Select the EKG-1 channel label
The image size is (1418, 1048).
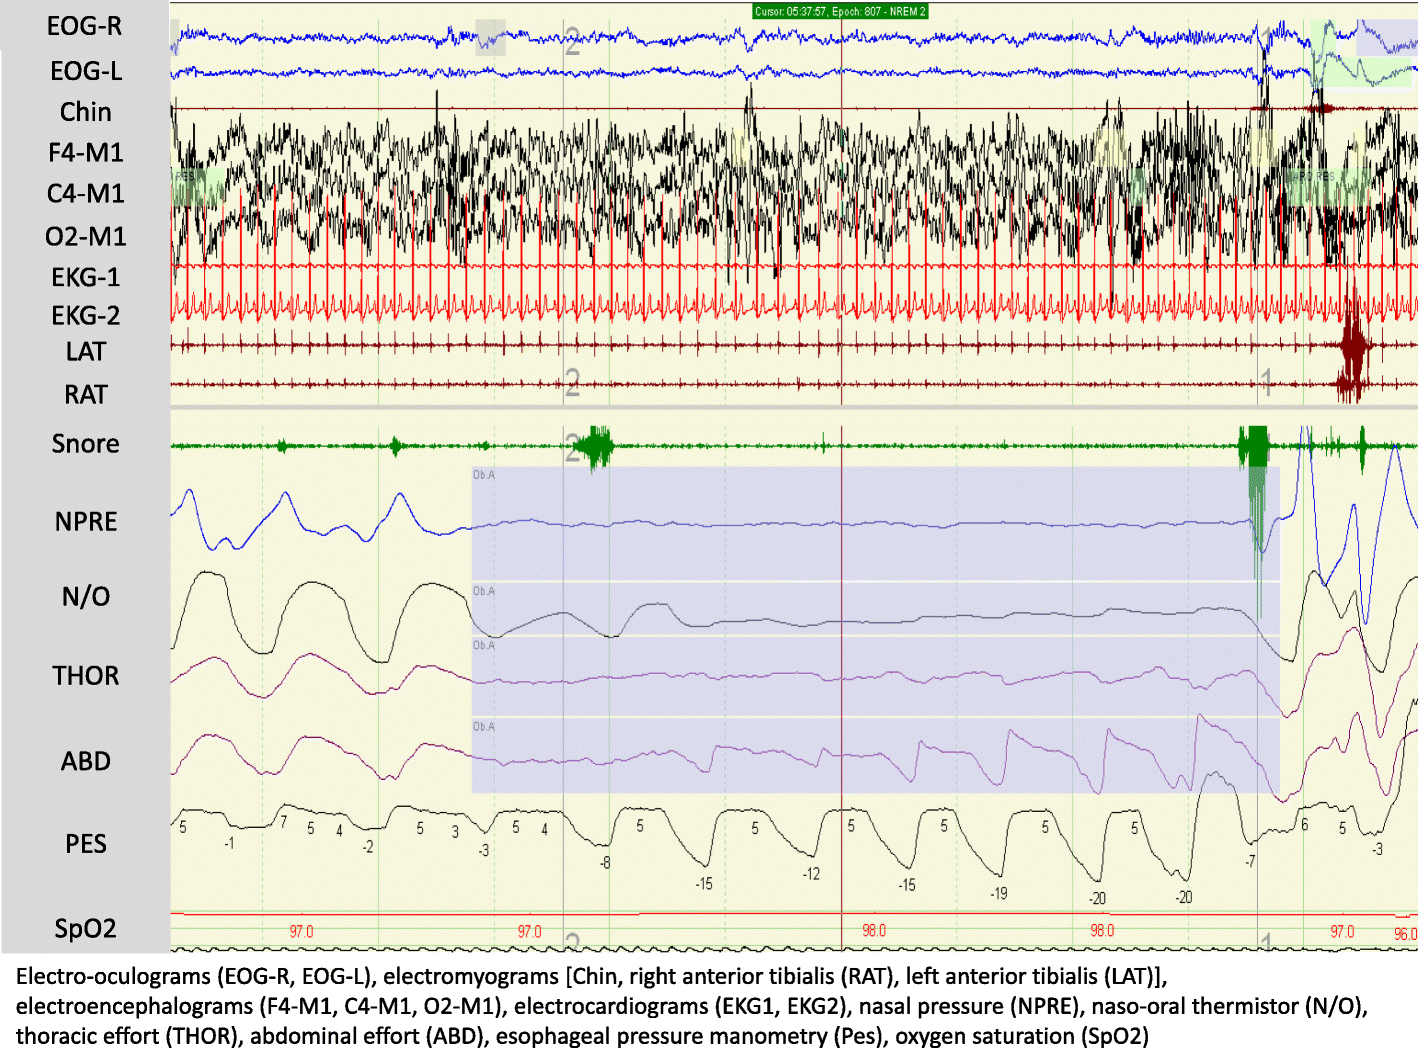point(86,277)
